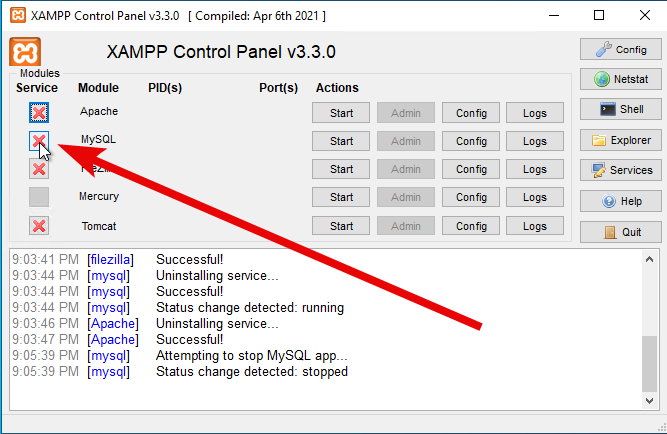667x434 pixels.
Task: Open the control panel Config with wrench icon
Action: click(621, 49)
